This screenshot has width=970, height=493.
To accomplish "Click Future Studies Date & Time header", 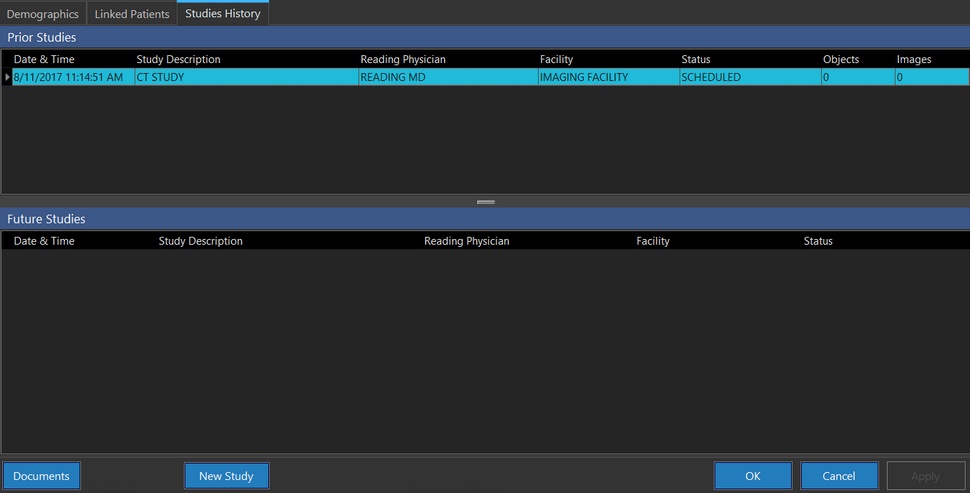I will (44, 241).
